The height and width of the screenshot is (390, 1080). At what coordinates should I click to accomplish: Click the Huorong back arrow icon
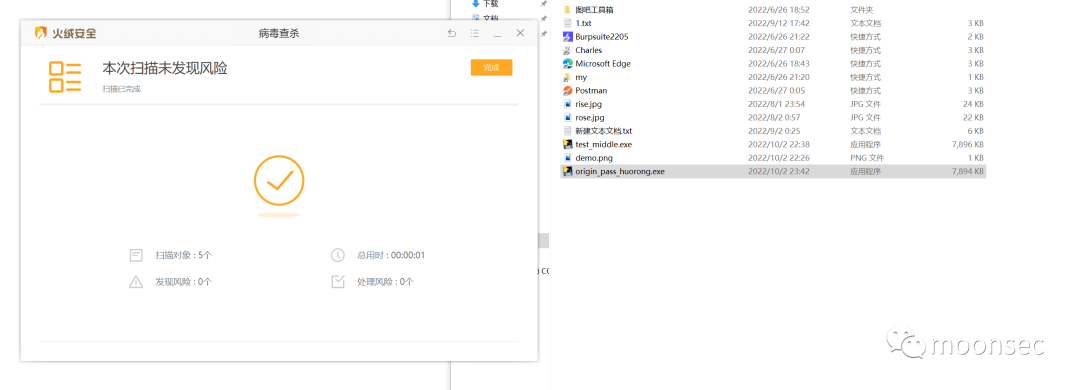452,33
